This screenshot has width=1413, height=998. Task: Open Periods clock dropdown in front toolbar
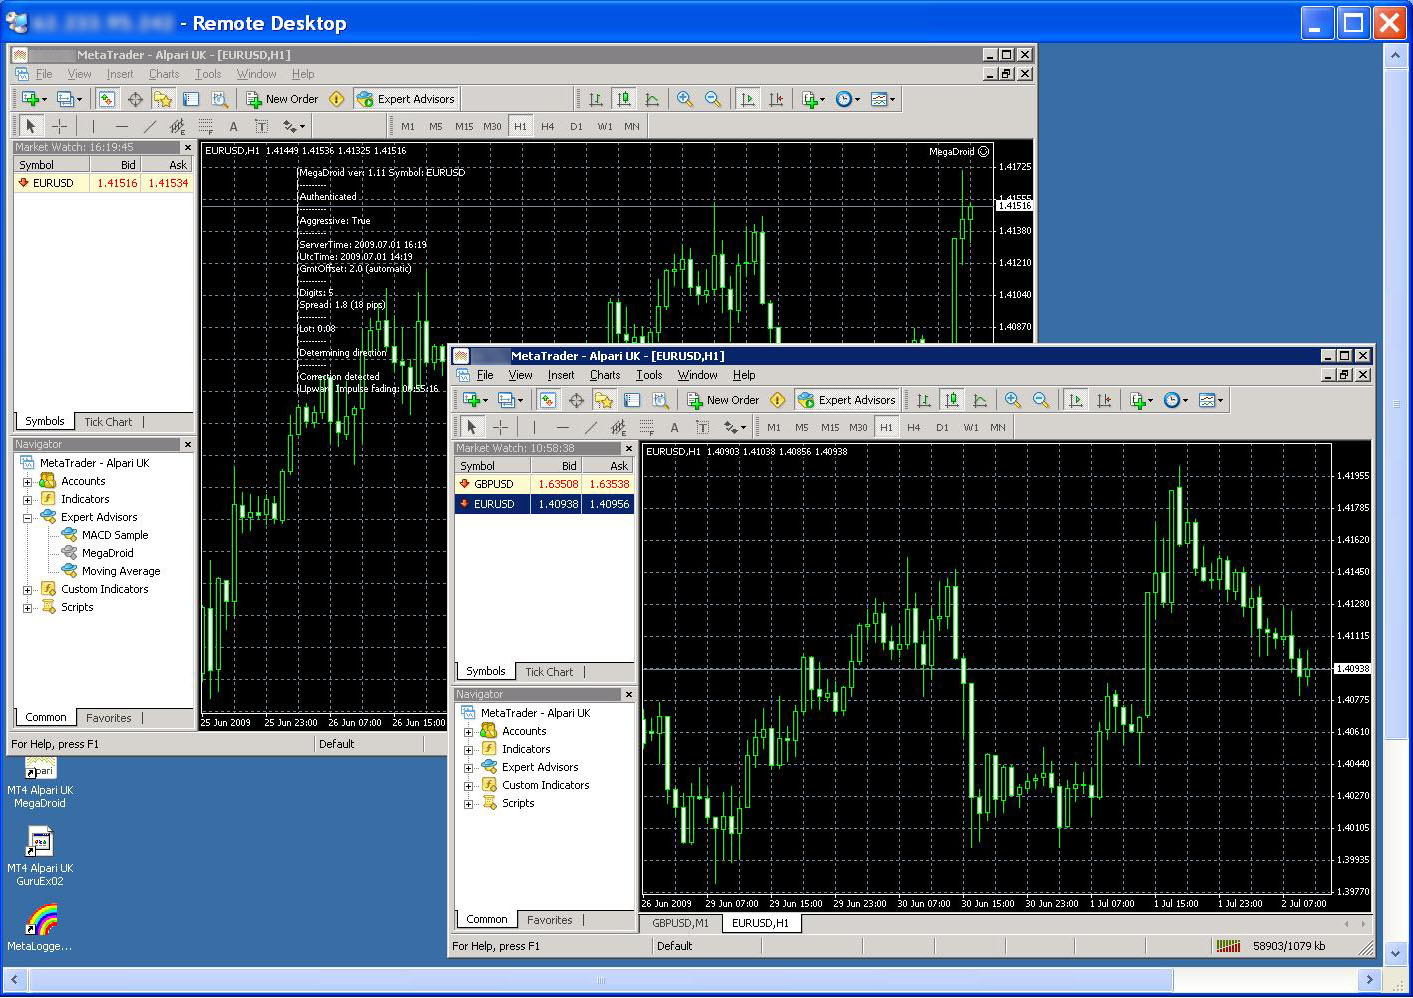(x=1176, y=400)
